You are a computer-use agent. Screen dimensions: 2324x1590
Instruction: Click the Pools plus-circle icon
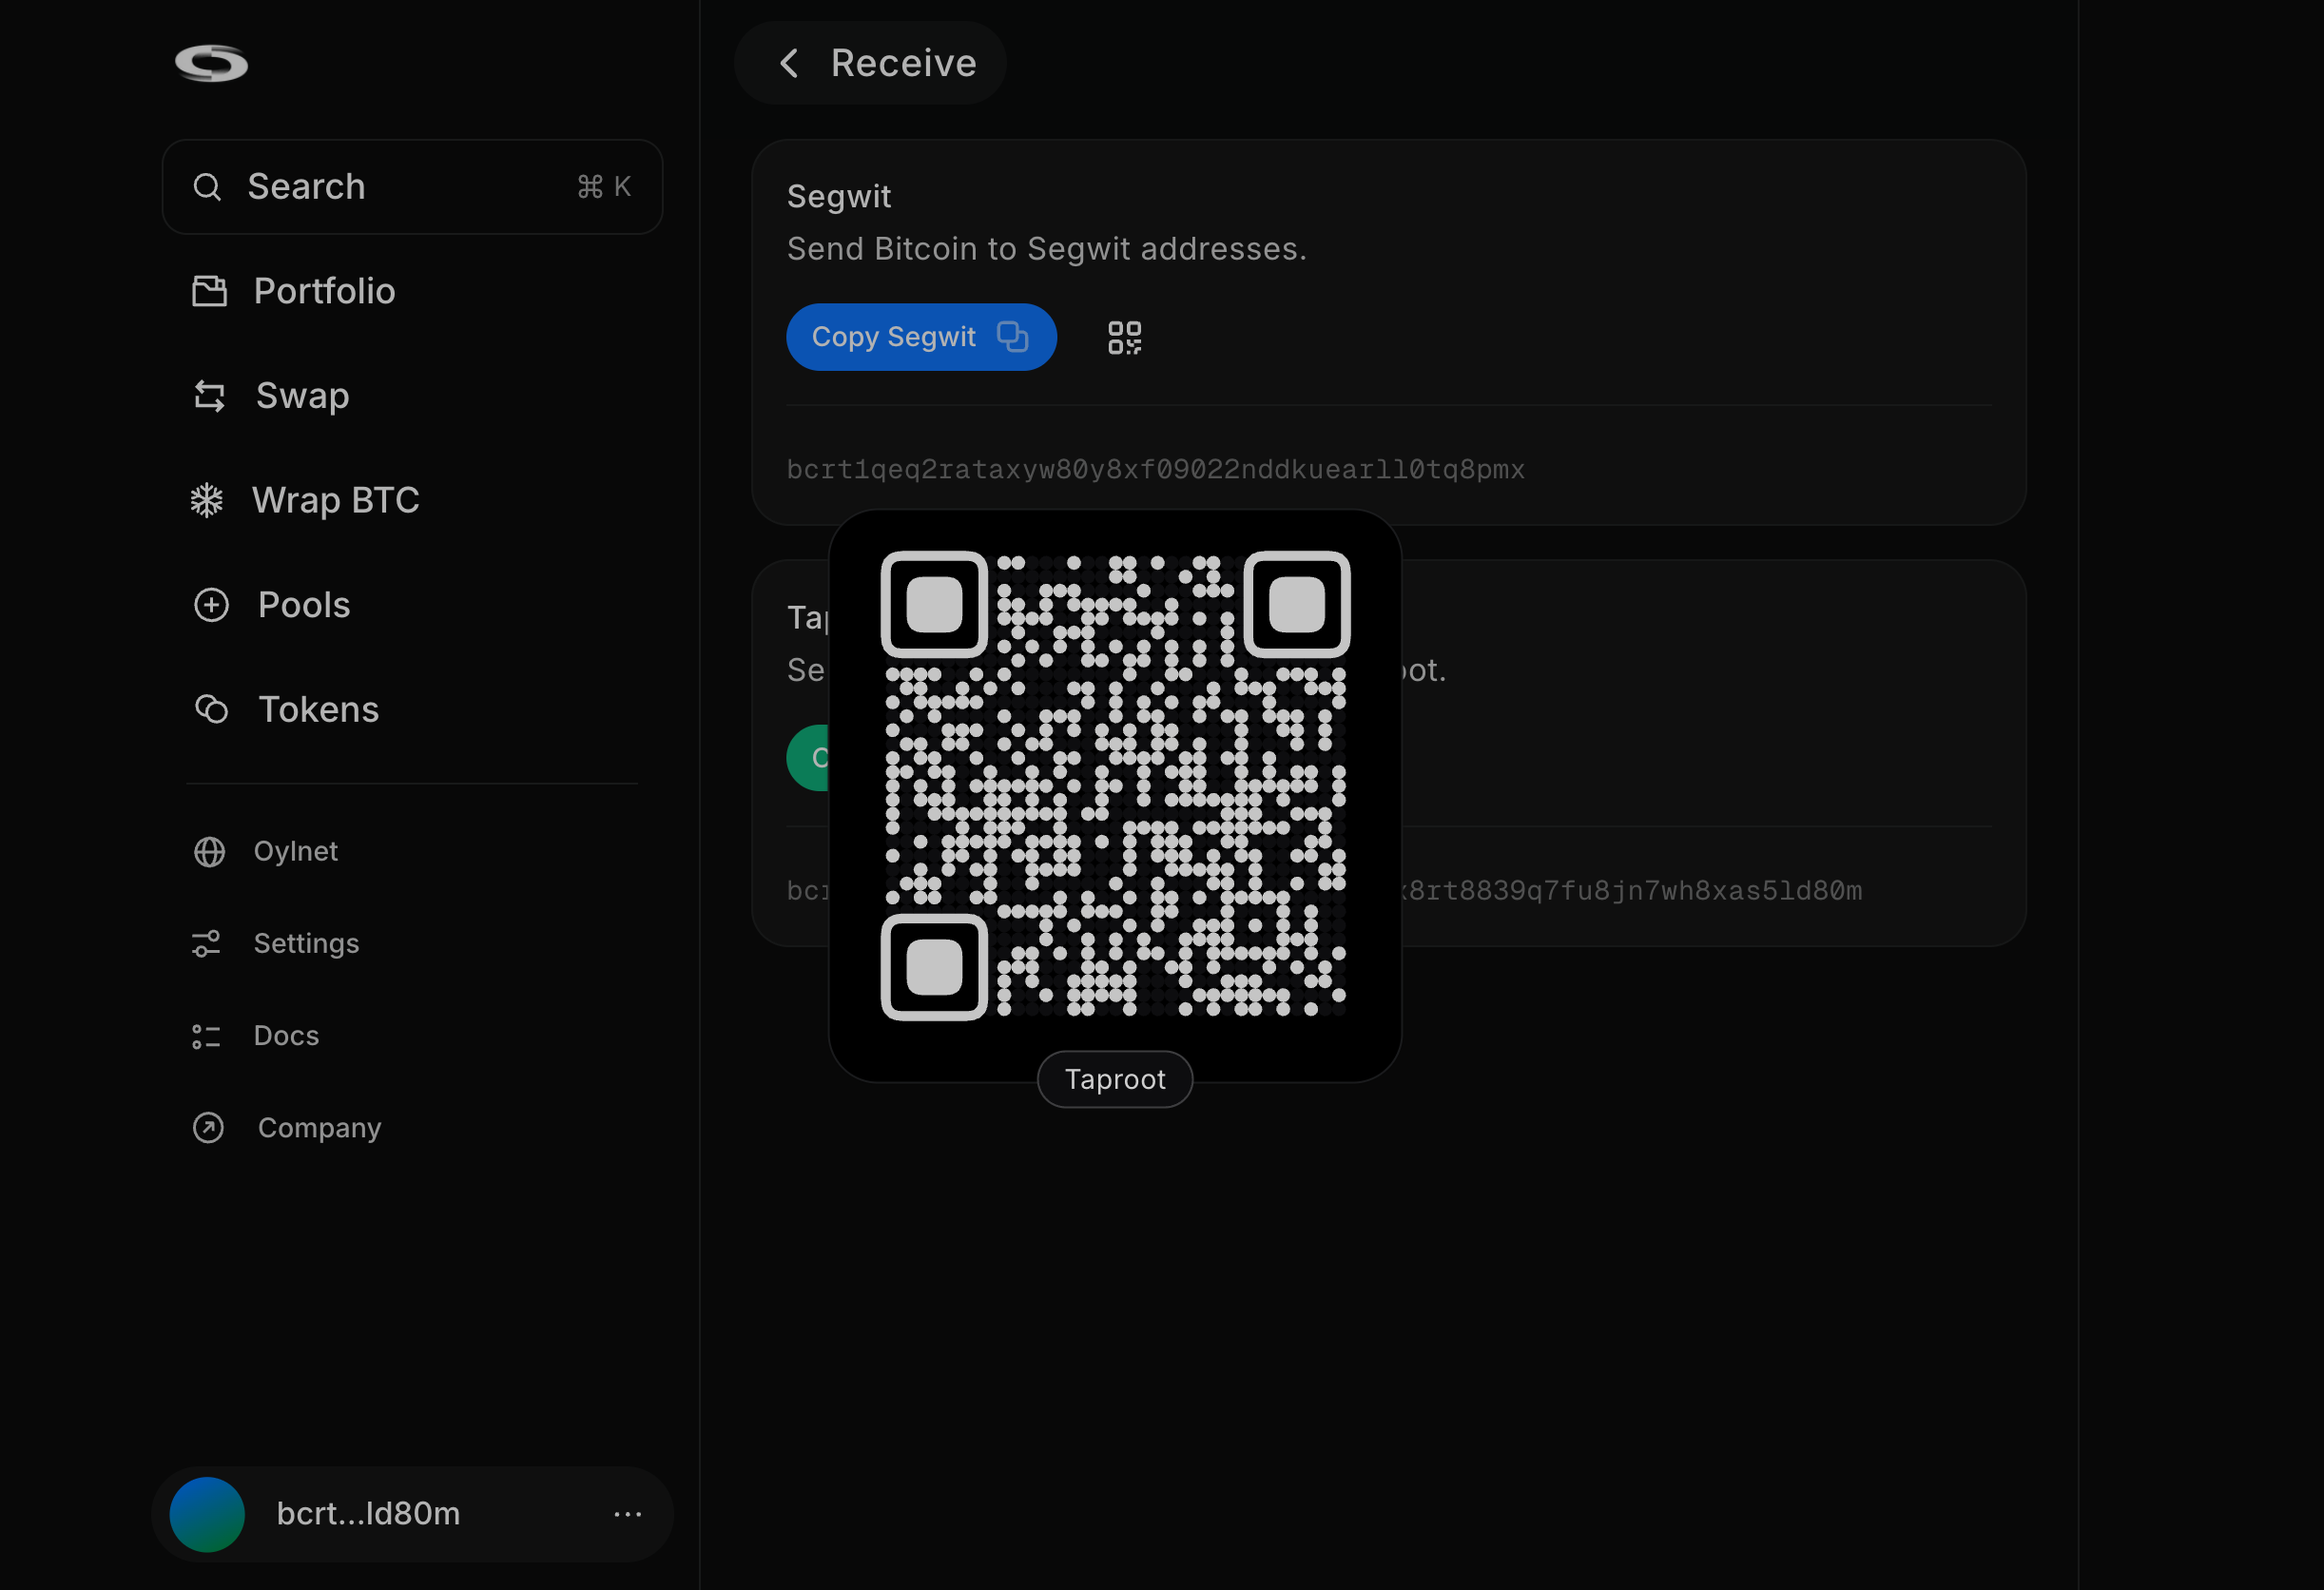(211, 605)
